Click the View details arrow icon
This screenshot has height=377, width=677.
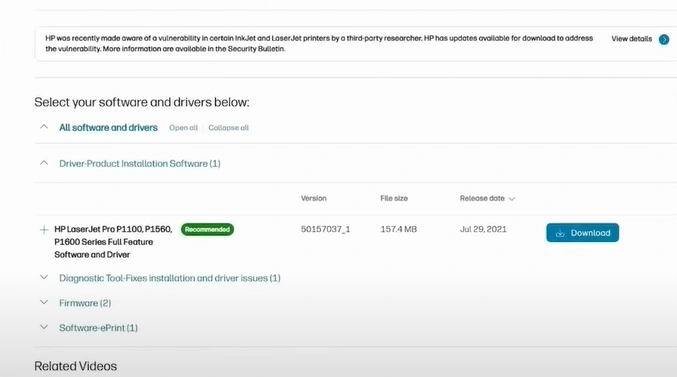coord(664,39)
